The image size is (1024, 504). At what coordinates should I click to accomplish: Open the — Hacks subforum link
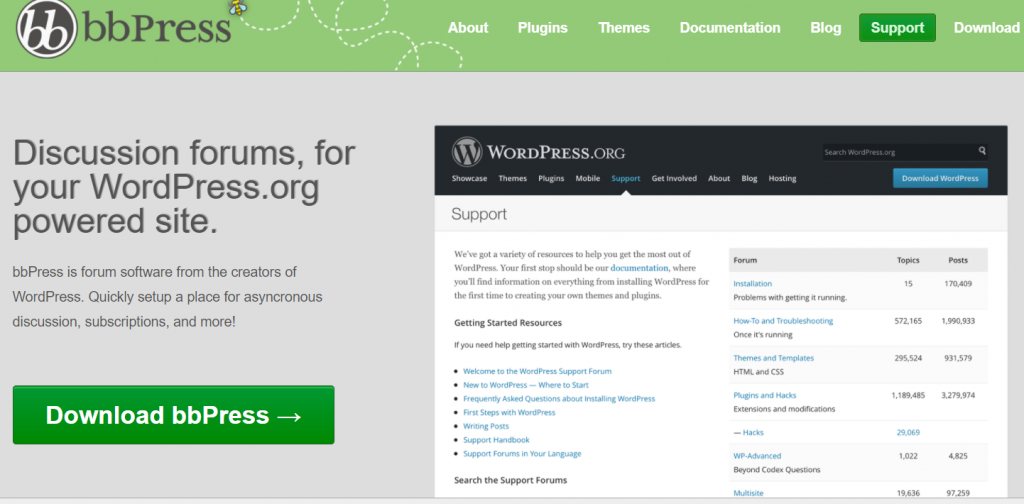[x=748, y=432]
